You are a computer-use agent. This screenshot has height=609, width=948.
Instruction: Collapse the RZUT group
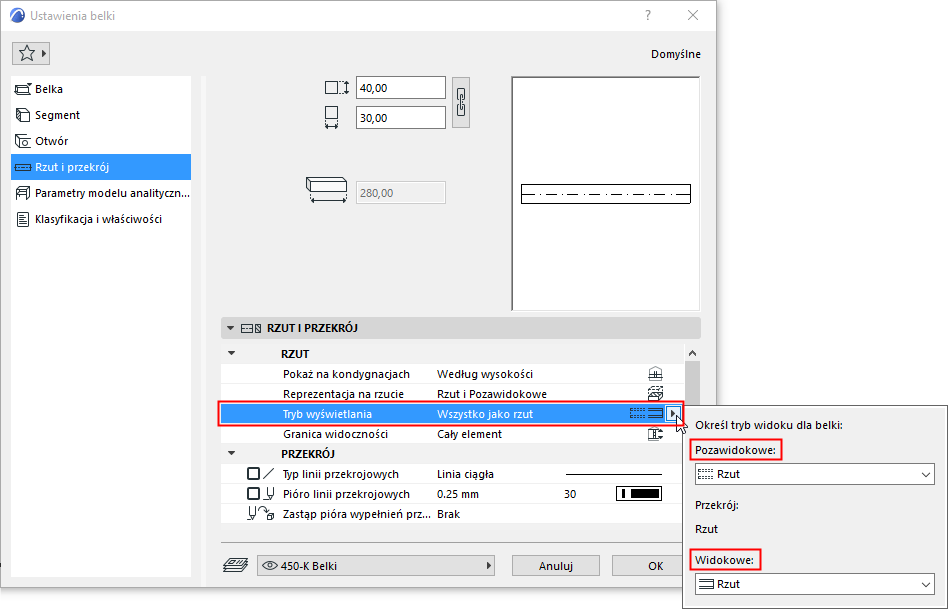[x=232, y=353]
